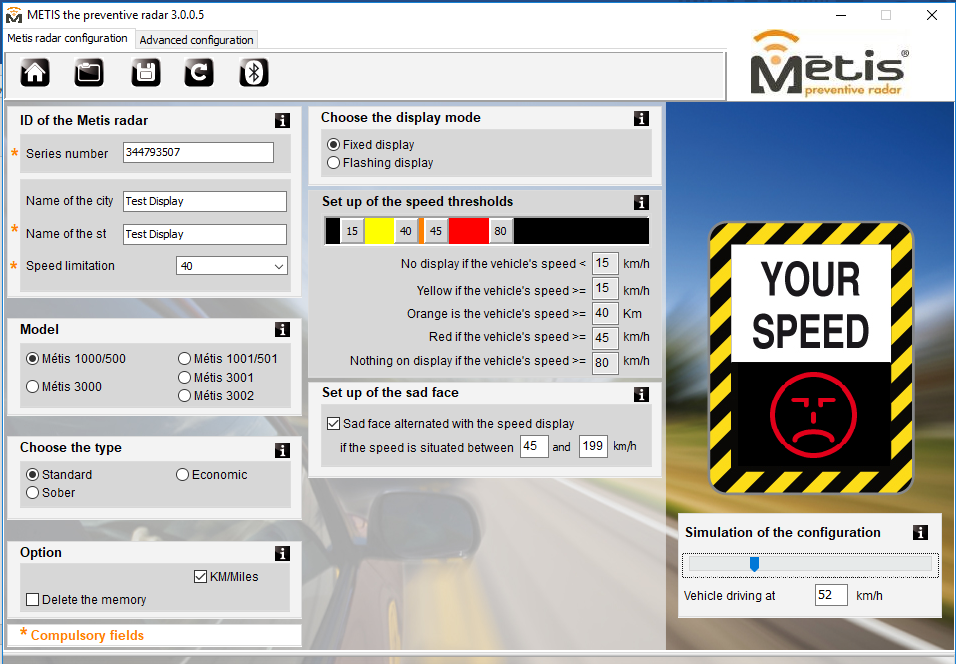Enable the Delete the memory checkbox
Viewport: 956px width, 664px height.
pos(33,600)
